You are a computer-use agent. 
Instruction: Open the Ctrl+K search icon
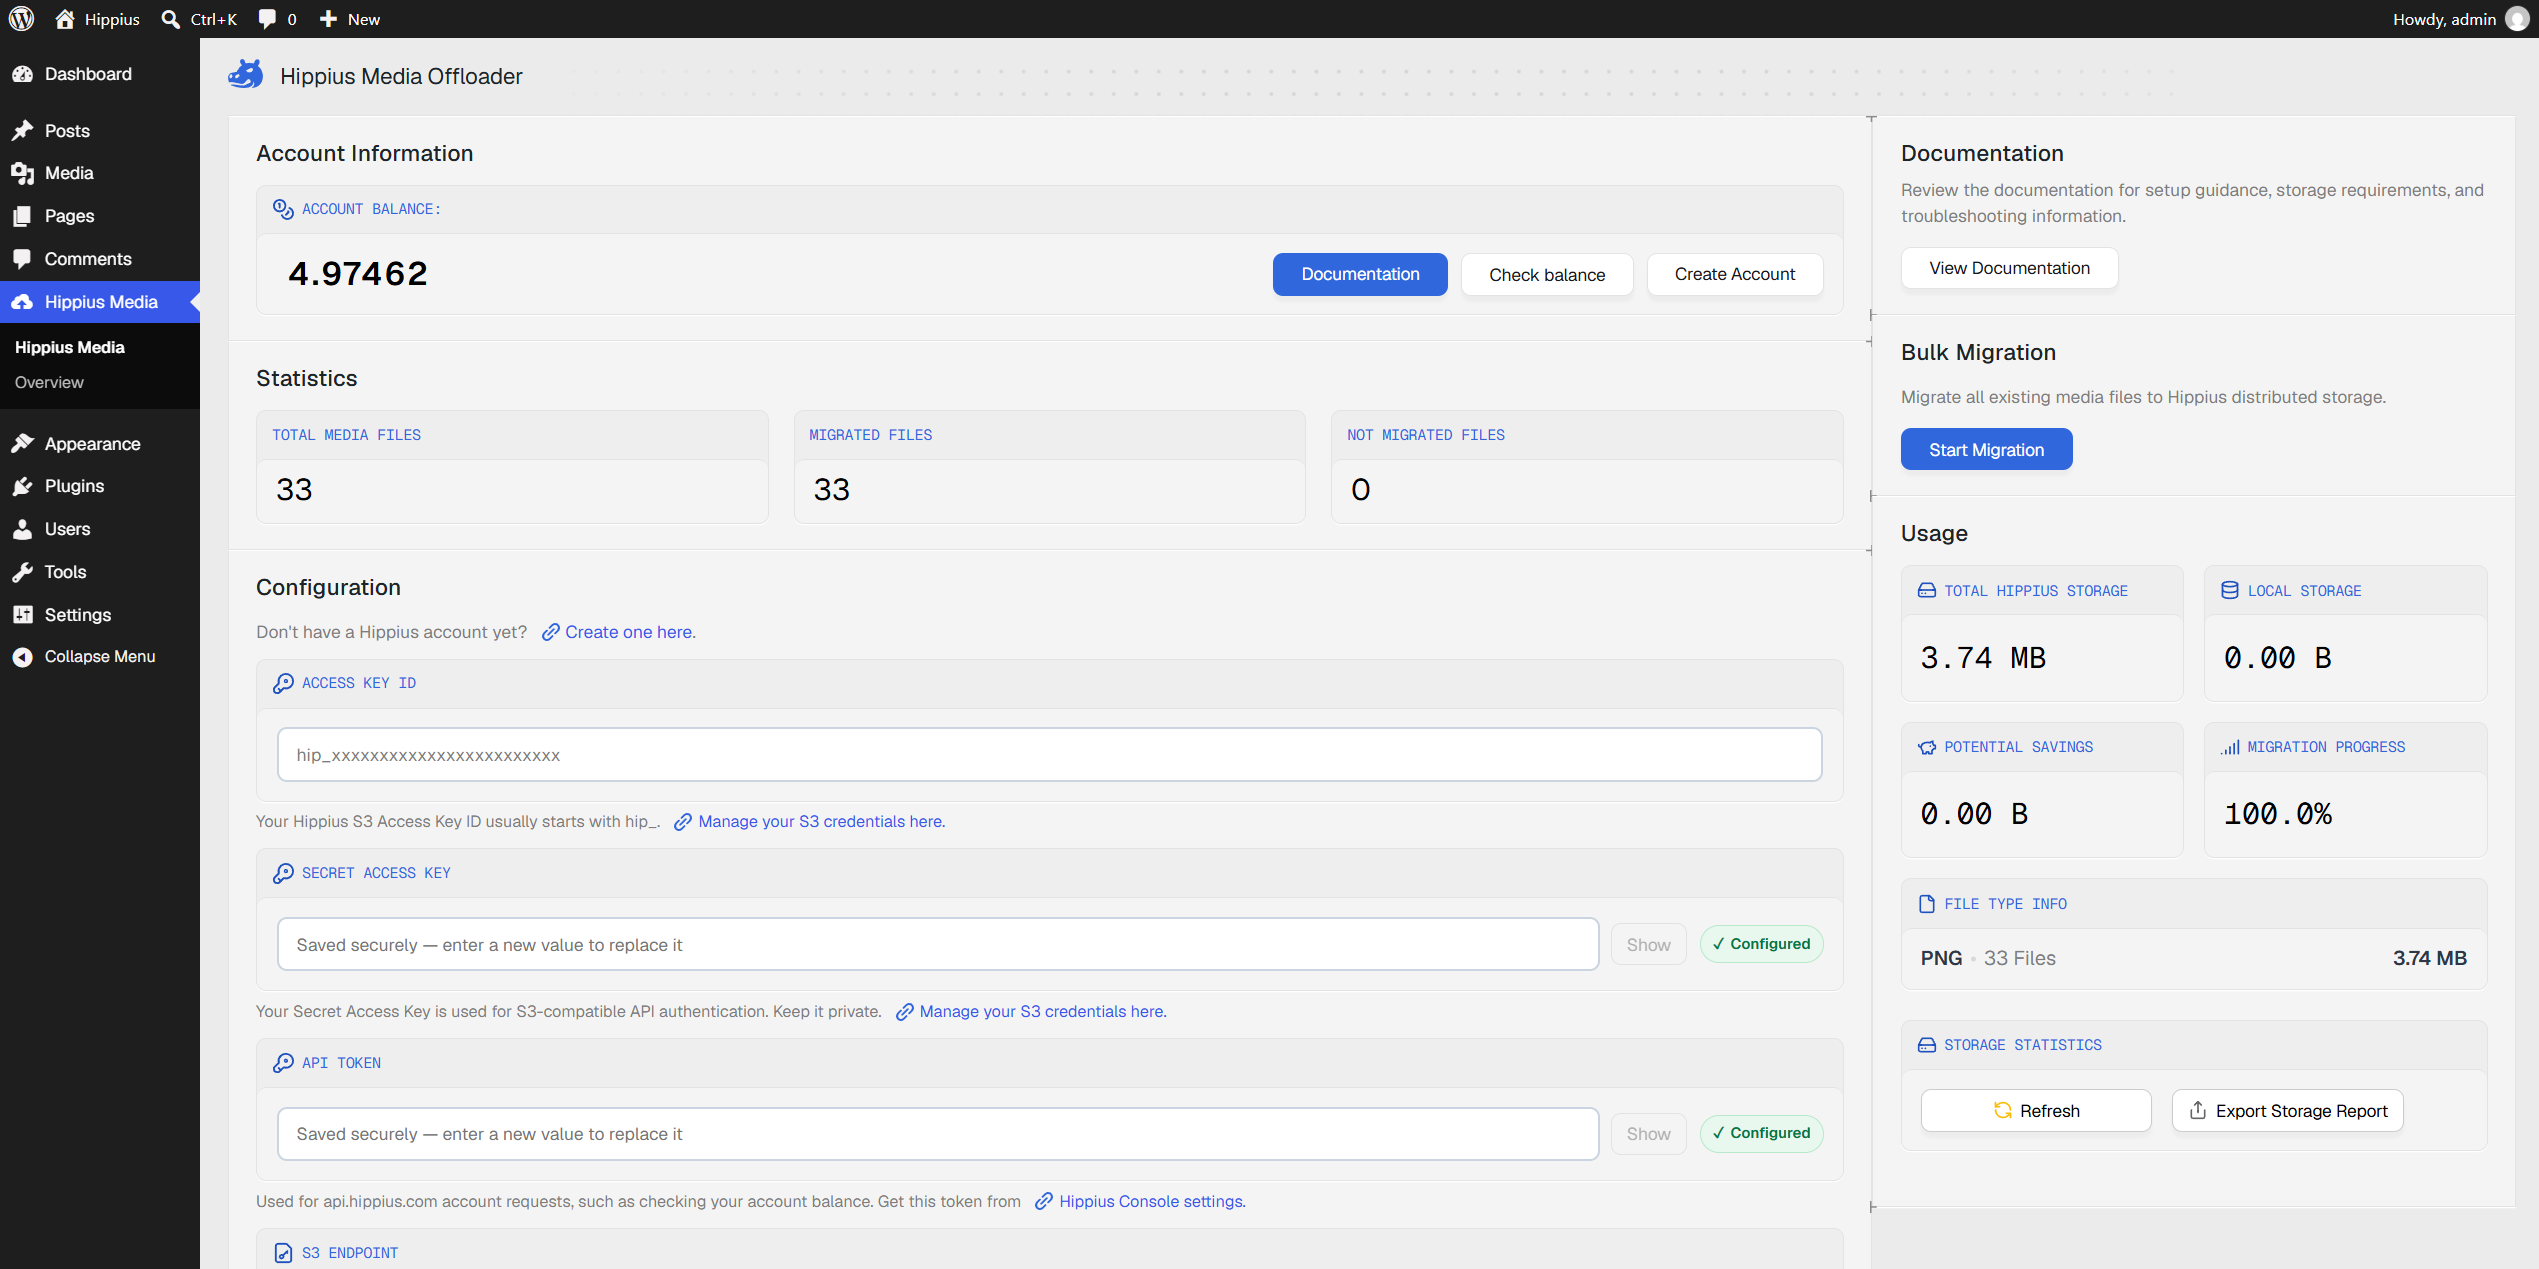(x=171, y=19)
